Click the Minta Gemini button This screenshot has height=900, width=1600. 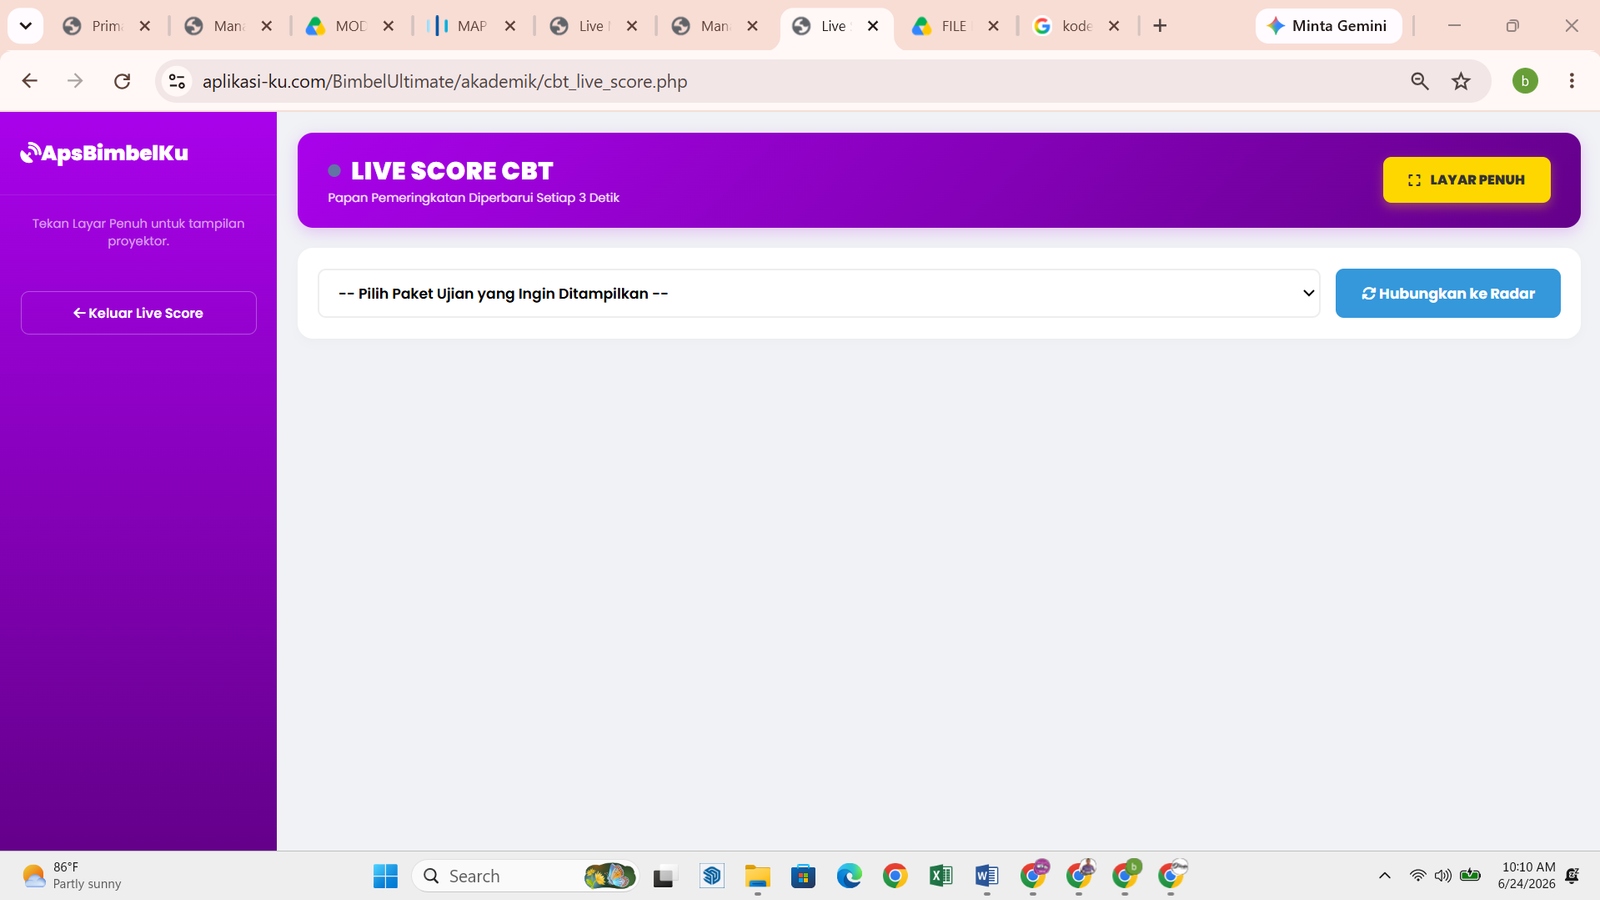click(1328, 26)
